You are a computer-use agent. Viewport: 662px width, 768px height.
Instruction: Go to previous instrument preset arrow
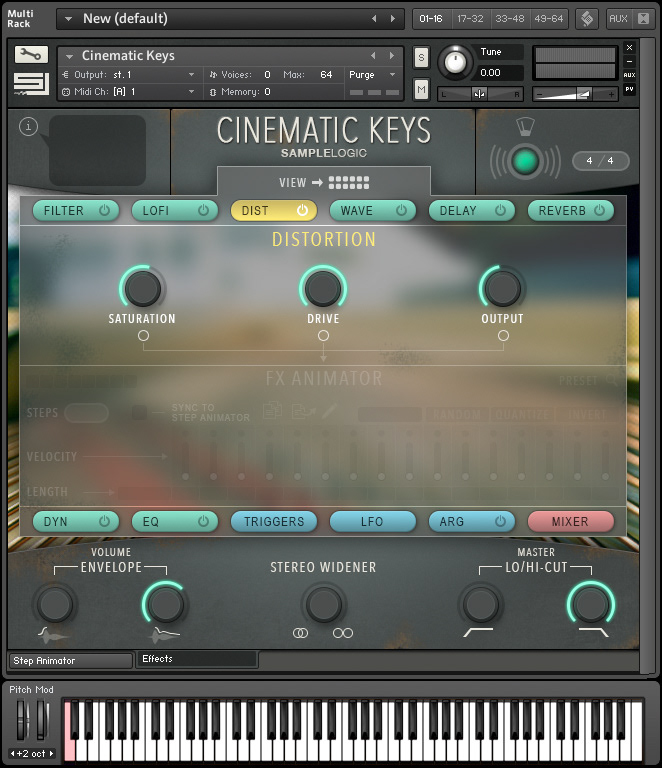[374, 56]
